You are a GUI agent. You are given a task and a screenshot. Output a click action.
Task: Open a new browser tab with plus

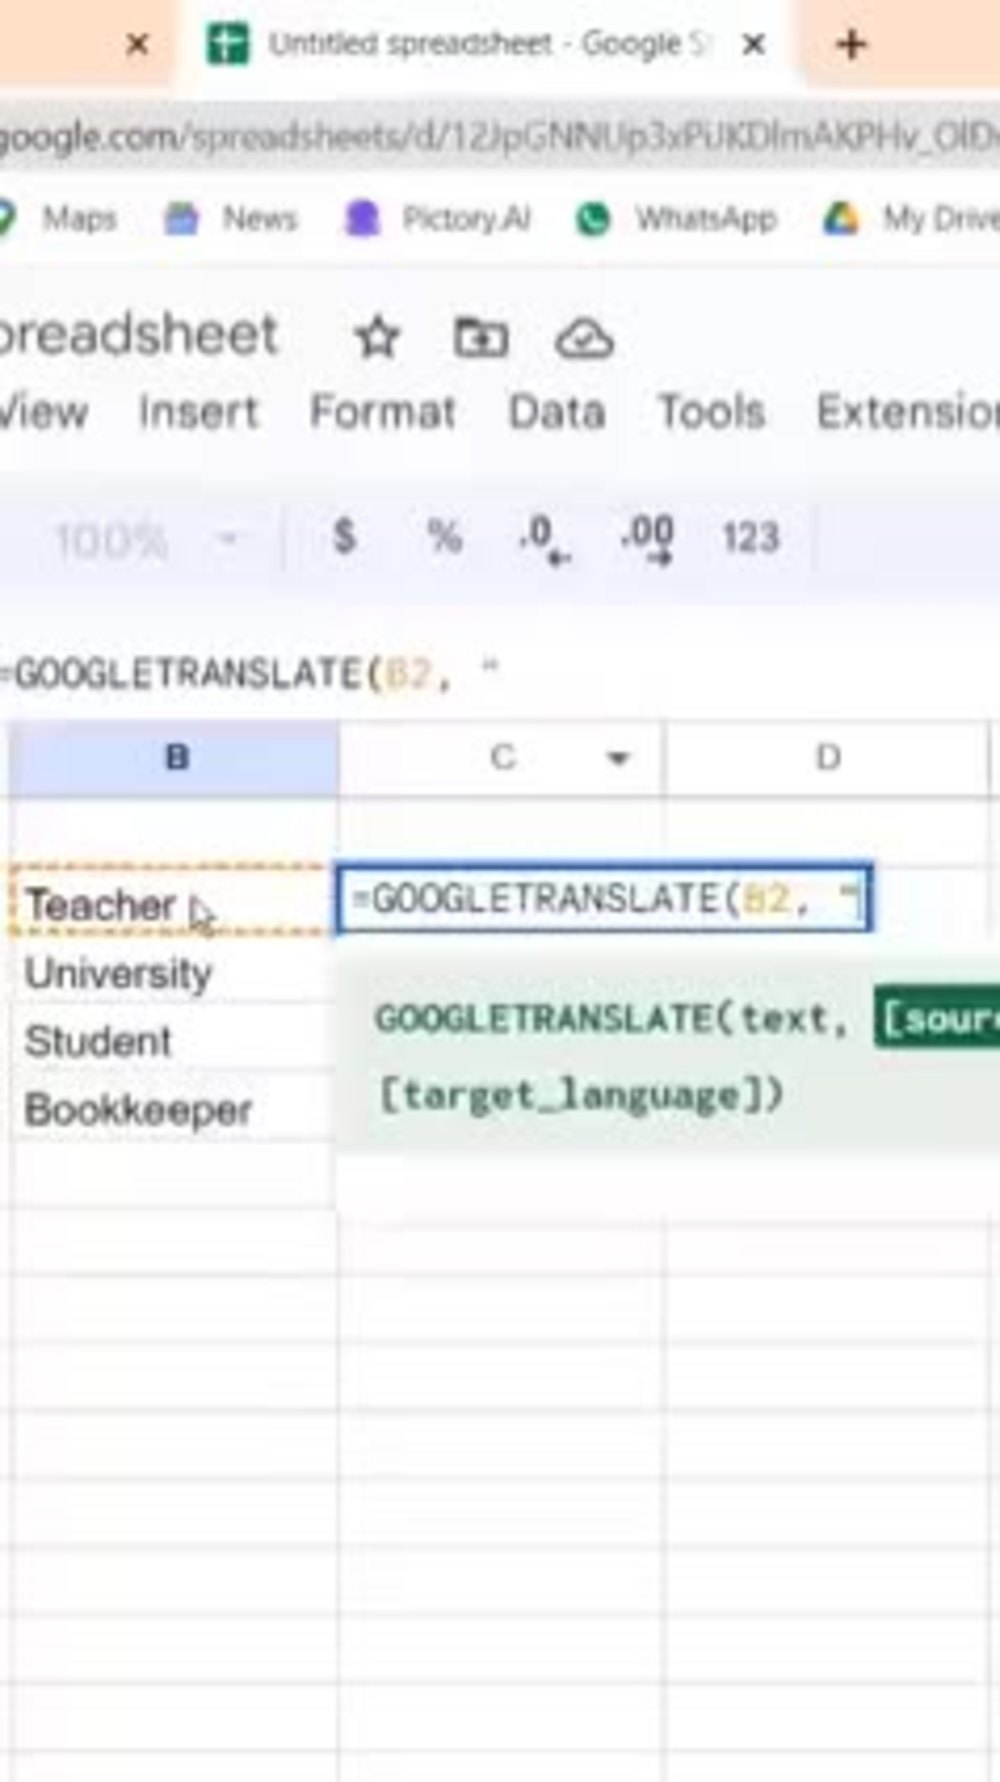851,45
